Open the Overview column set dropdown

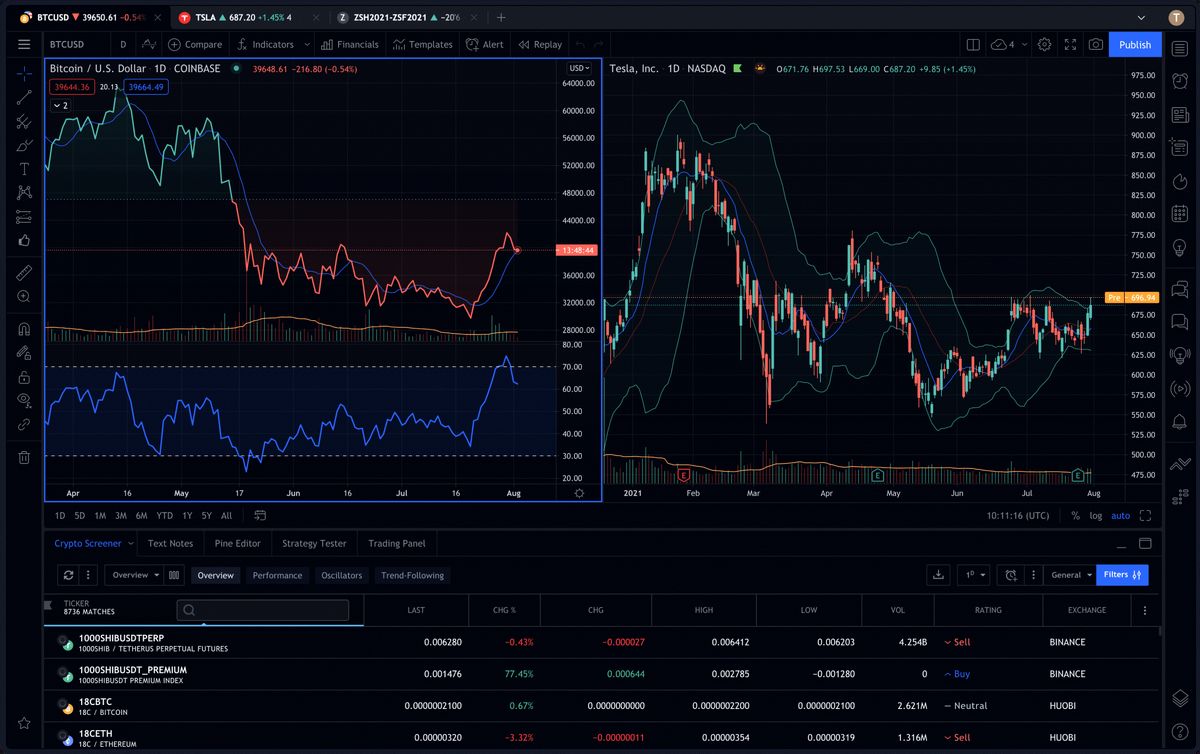[133, 575]
